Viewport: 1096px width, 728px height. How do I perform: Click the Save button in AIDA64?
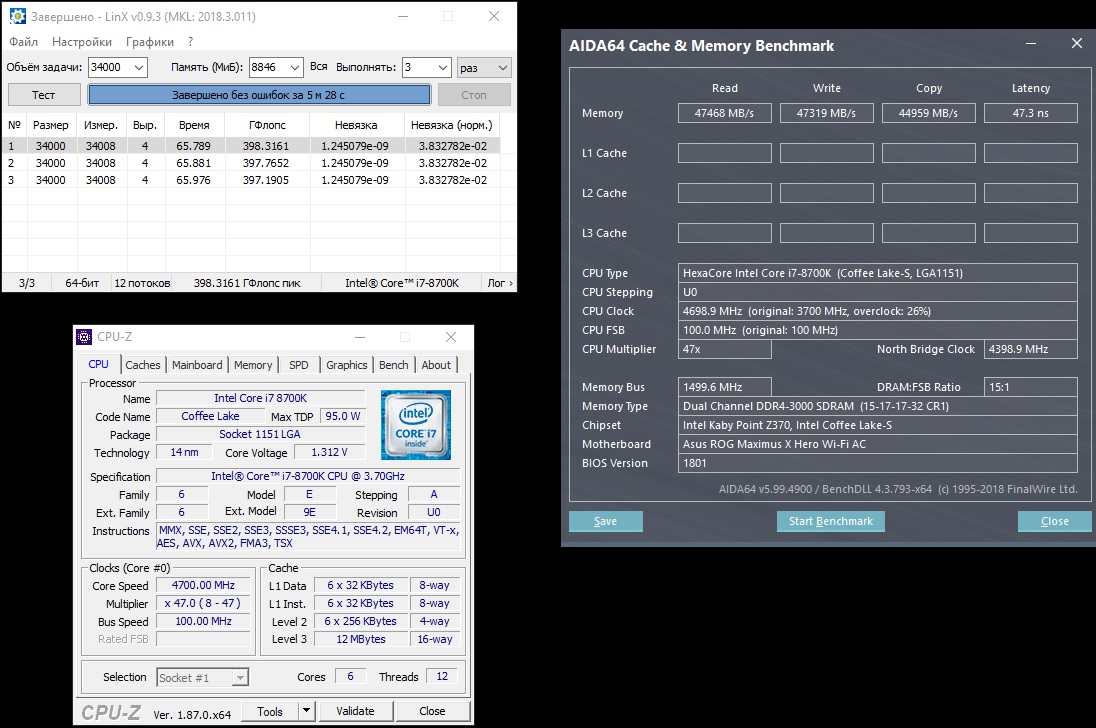point(605,521)
